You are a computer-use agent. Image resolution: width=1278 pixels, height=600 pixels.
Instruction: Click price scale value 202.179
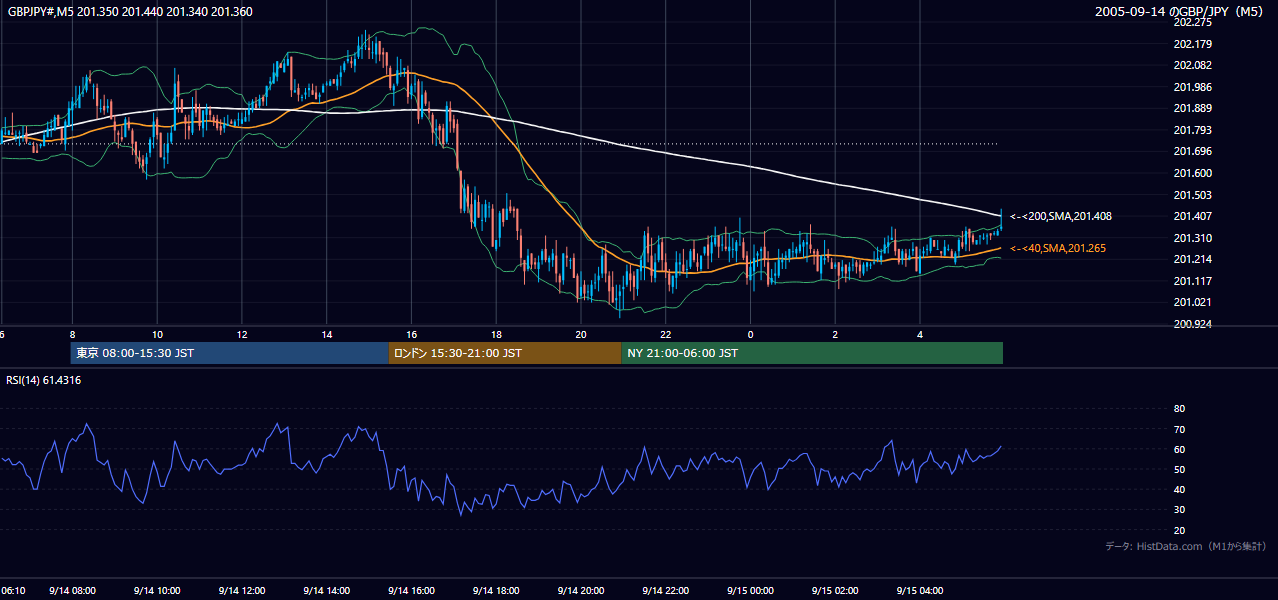coord(1192,44)
